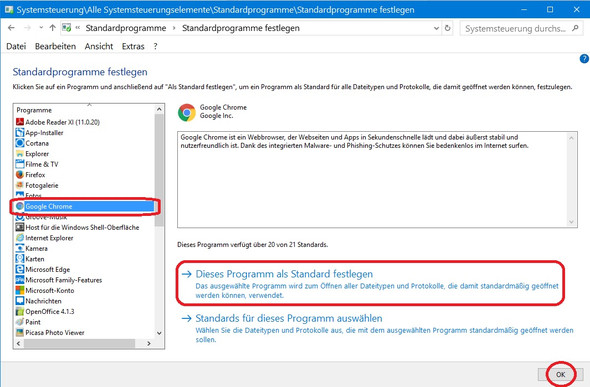Click the Microsoft Edge icon
Viewport: 590px width, 387px height.
click(x=20, y=269)
